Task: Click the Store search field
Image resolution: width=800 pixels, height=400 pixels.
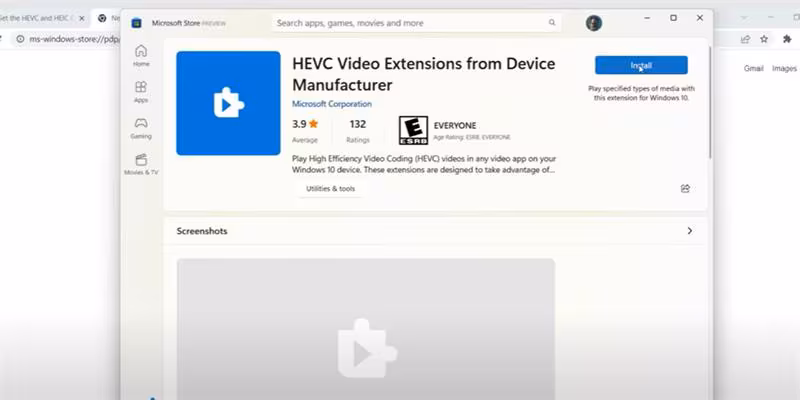Action: [x=416, y=23]
